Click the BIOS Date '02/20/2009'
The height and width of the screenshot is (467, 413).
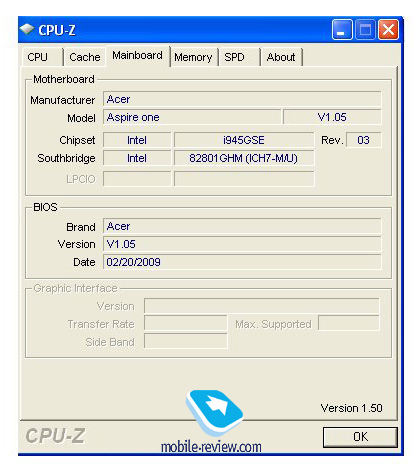pyautogui.click(x=242, y=262)
